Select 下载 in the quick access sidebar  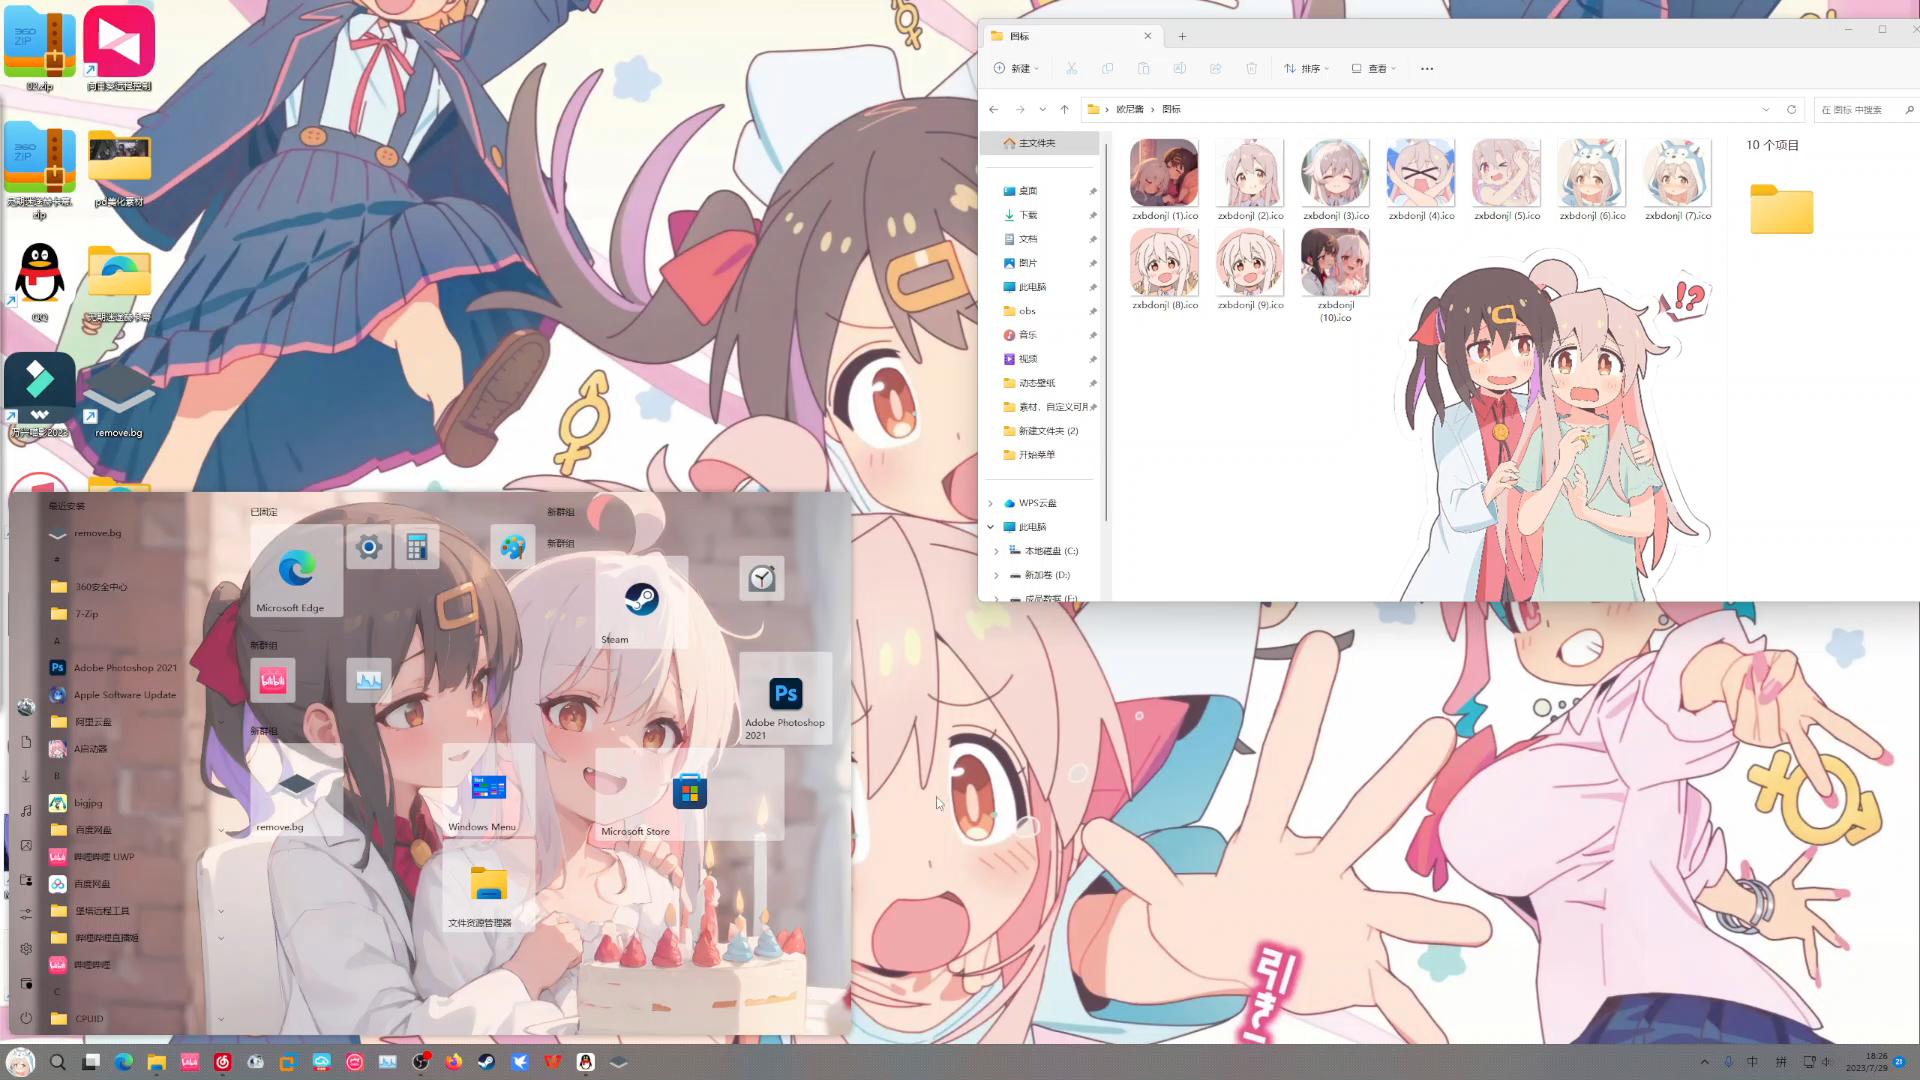(x=1027, y=215)
